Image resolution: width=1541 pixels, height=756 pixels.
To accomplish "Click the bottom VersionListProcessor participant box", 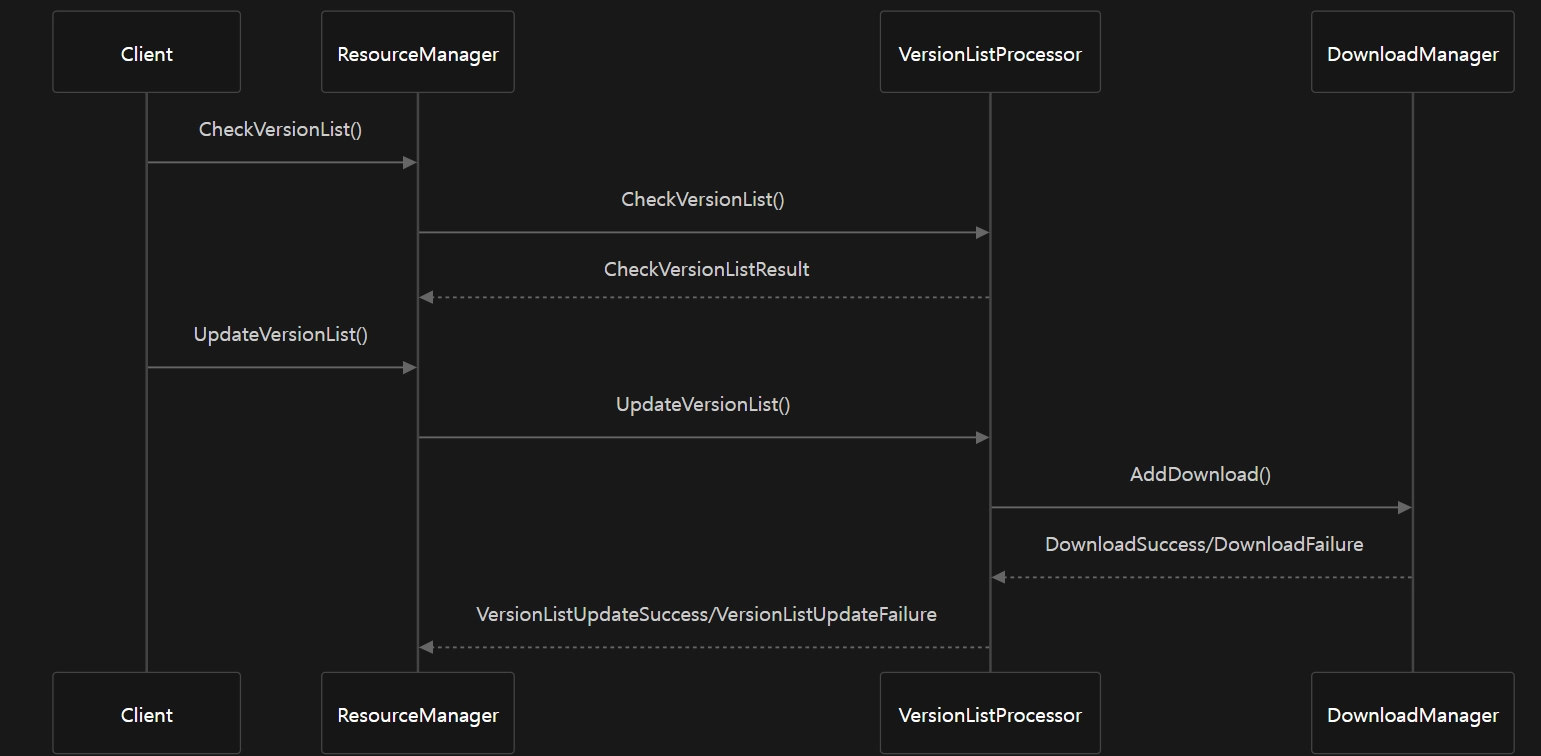I will (989, 714).
